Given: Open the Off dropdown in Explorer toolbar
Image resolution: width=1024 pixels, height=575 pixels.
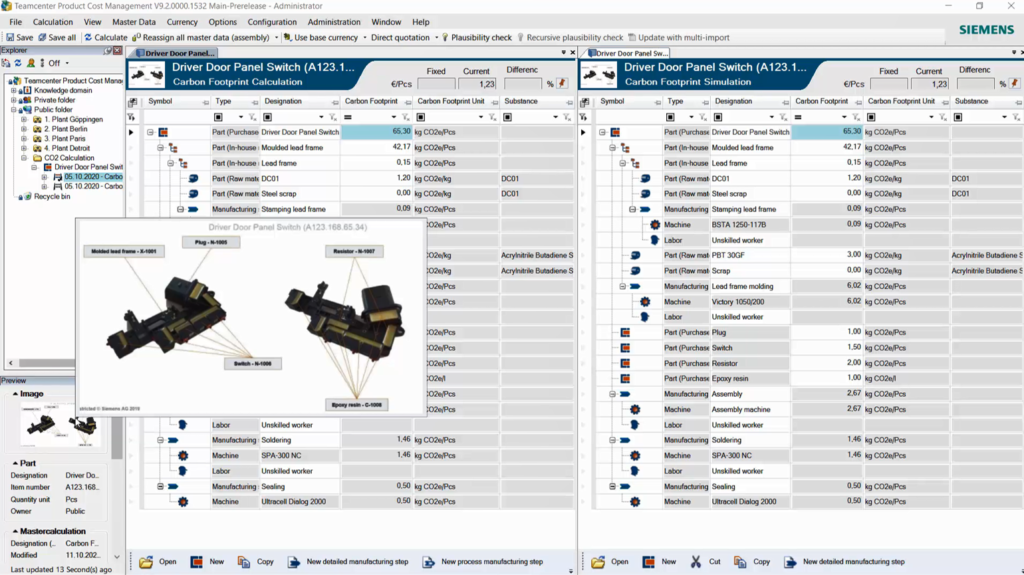Looking at the screenshot, I should pyautogui.click(x=67, y=63).
